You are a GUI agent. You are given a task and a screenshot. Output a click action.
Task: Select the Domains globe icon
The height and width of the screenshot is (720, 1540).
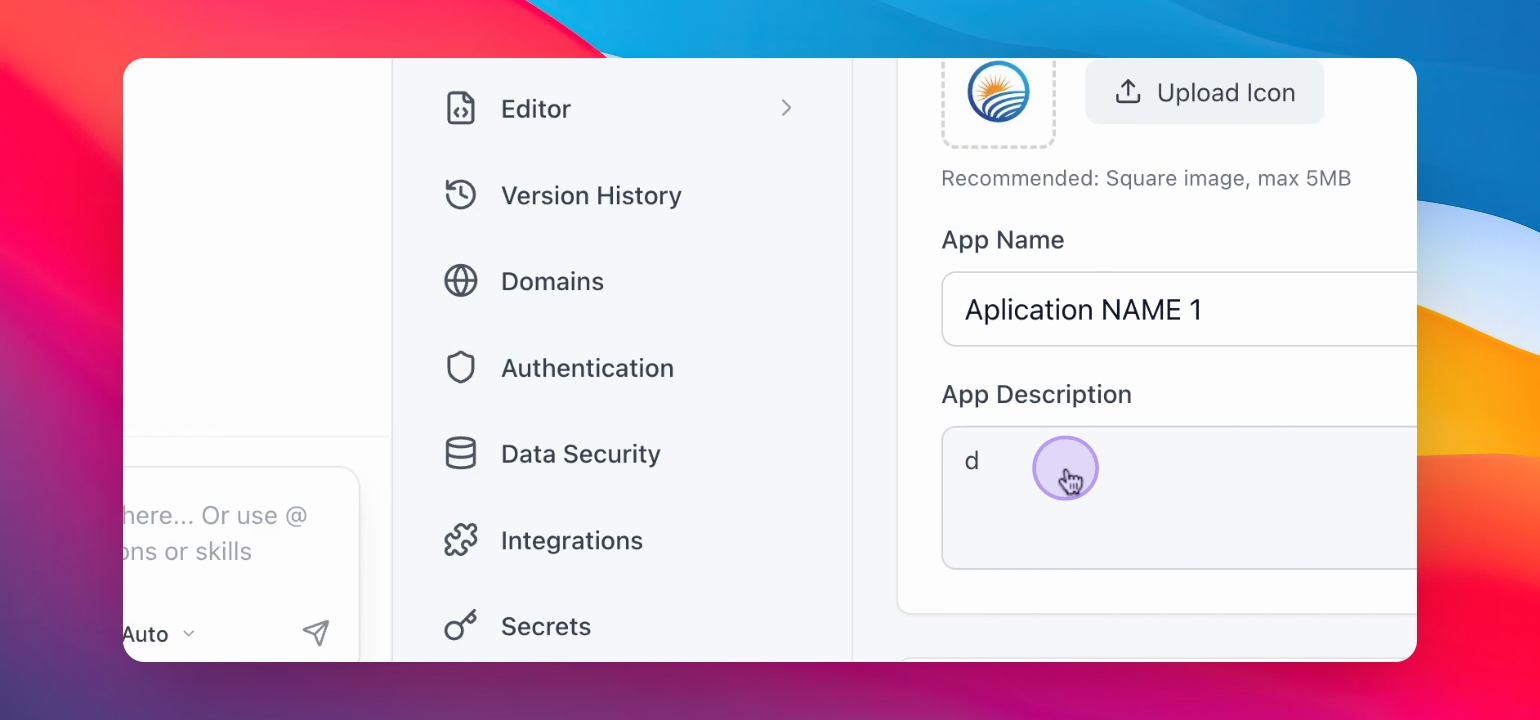click(460, 281)
